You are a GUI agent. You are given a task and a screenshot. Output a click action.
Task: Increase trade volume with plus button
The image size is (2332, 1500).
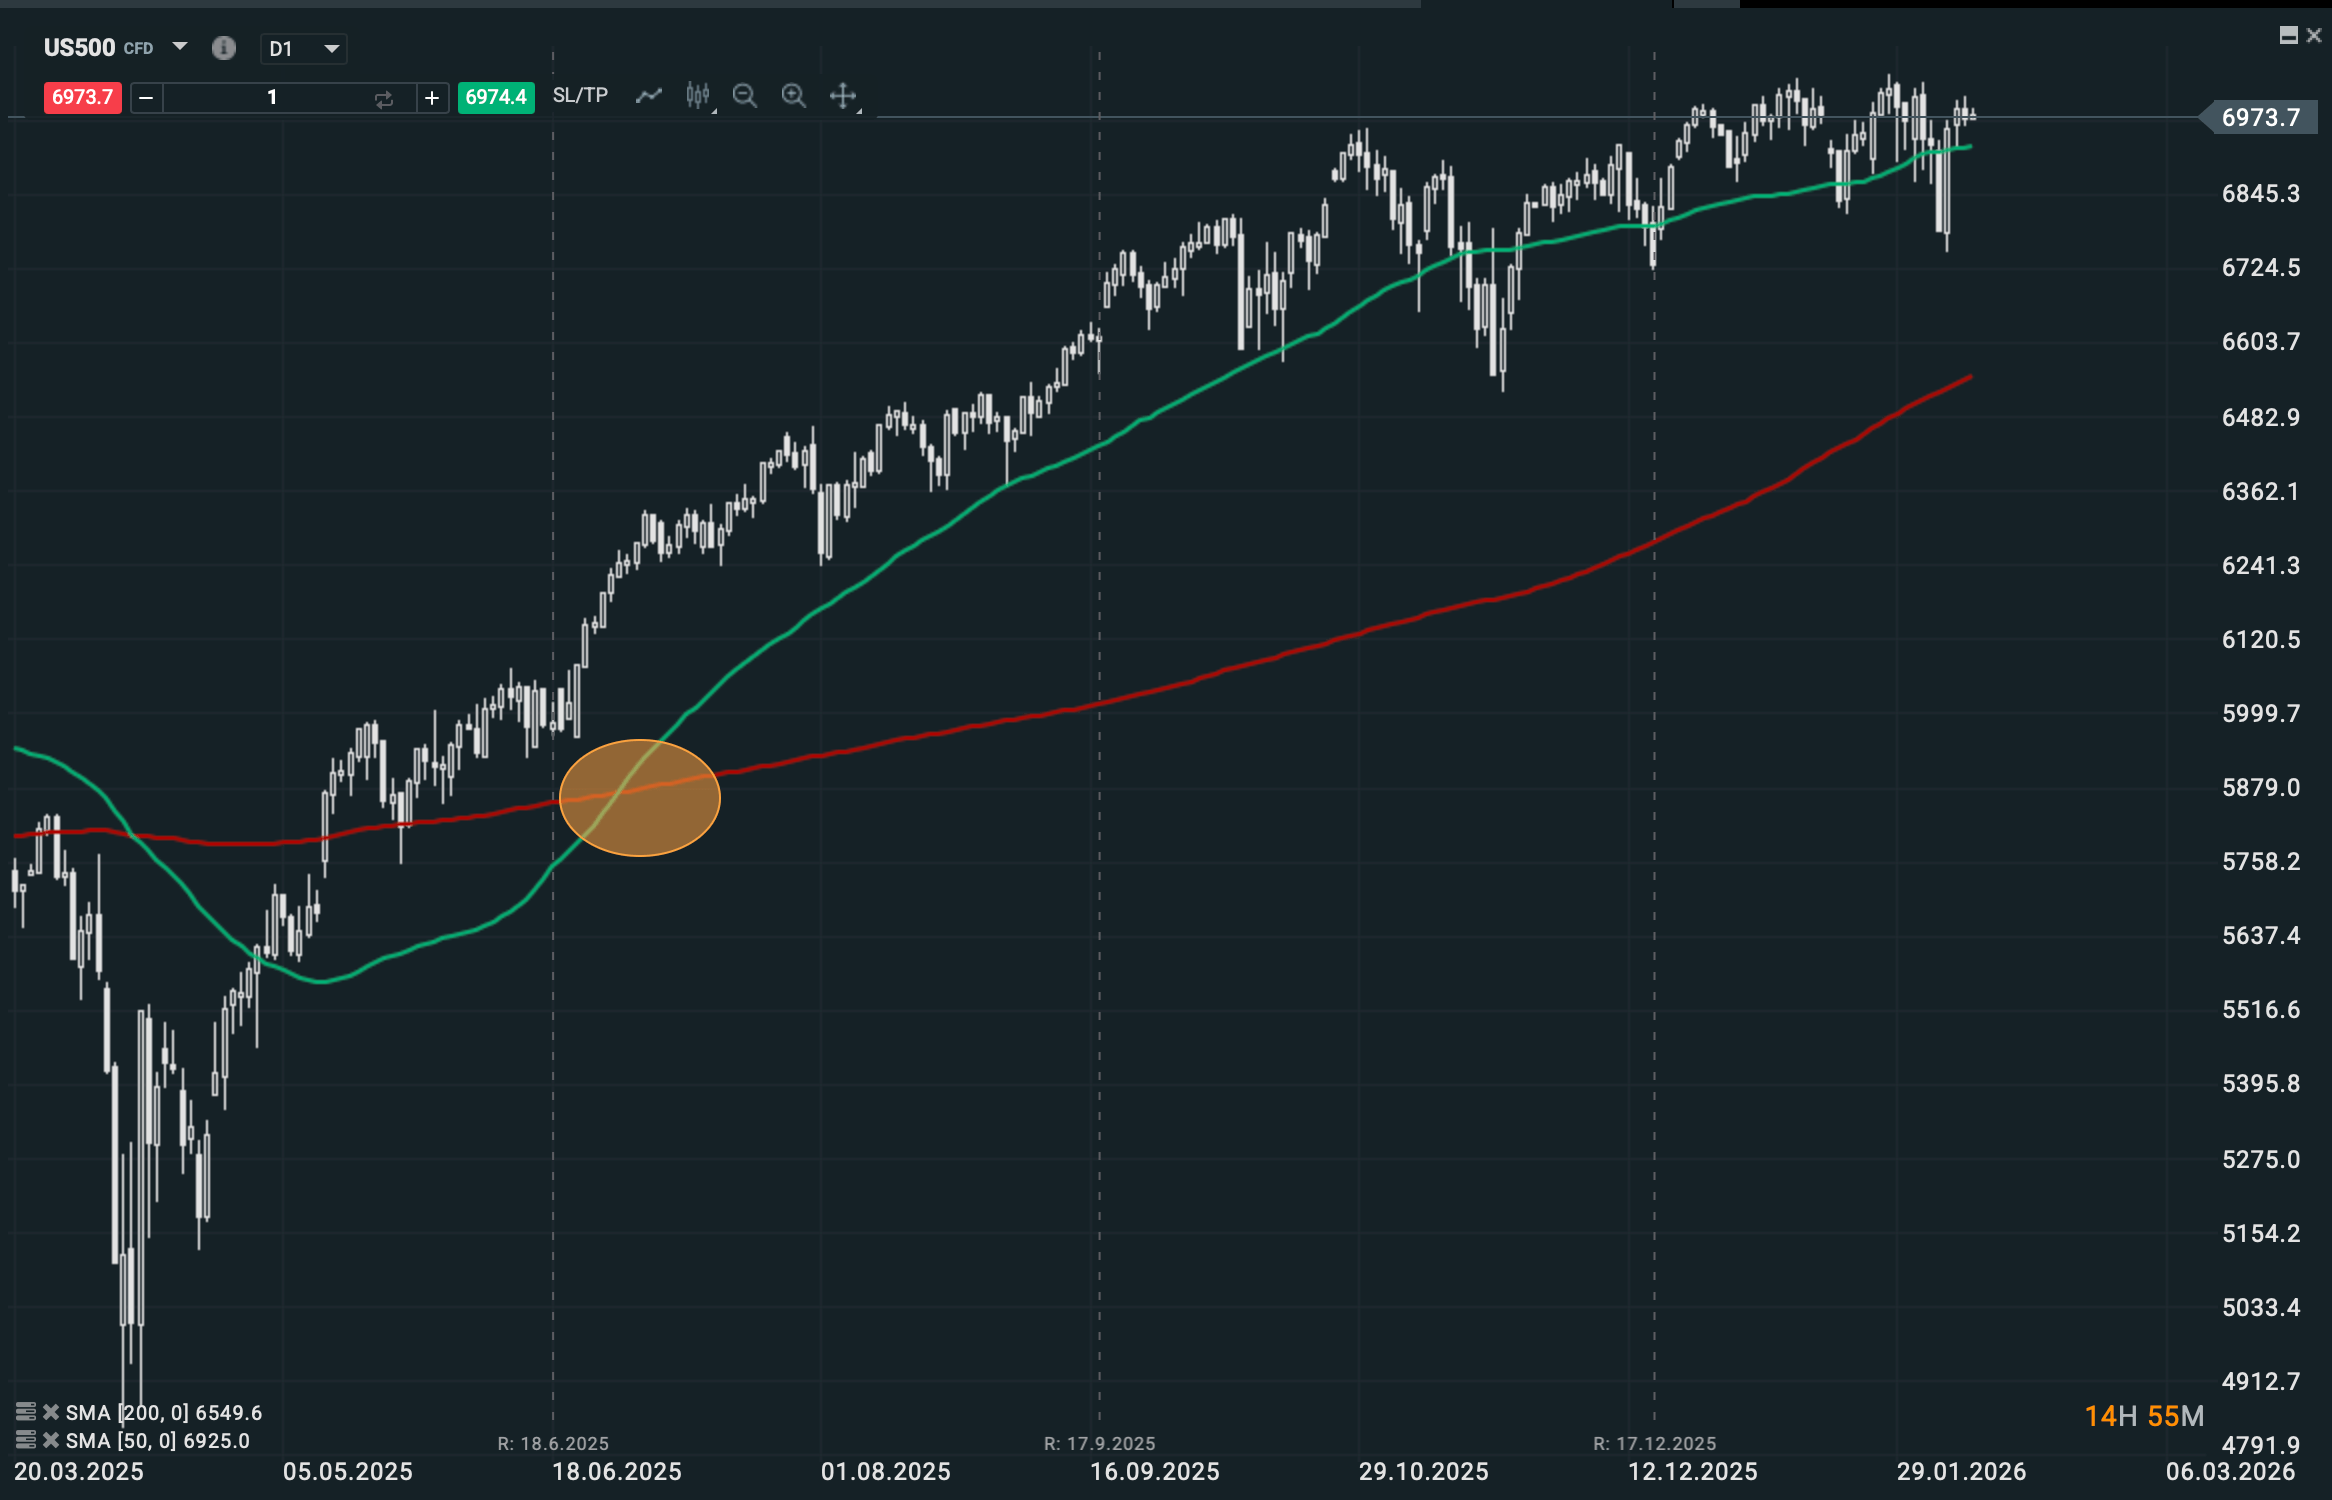click(x=432, y=98)
